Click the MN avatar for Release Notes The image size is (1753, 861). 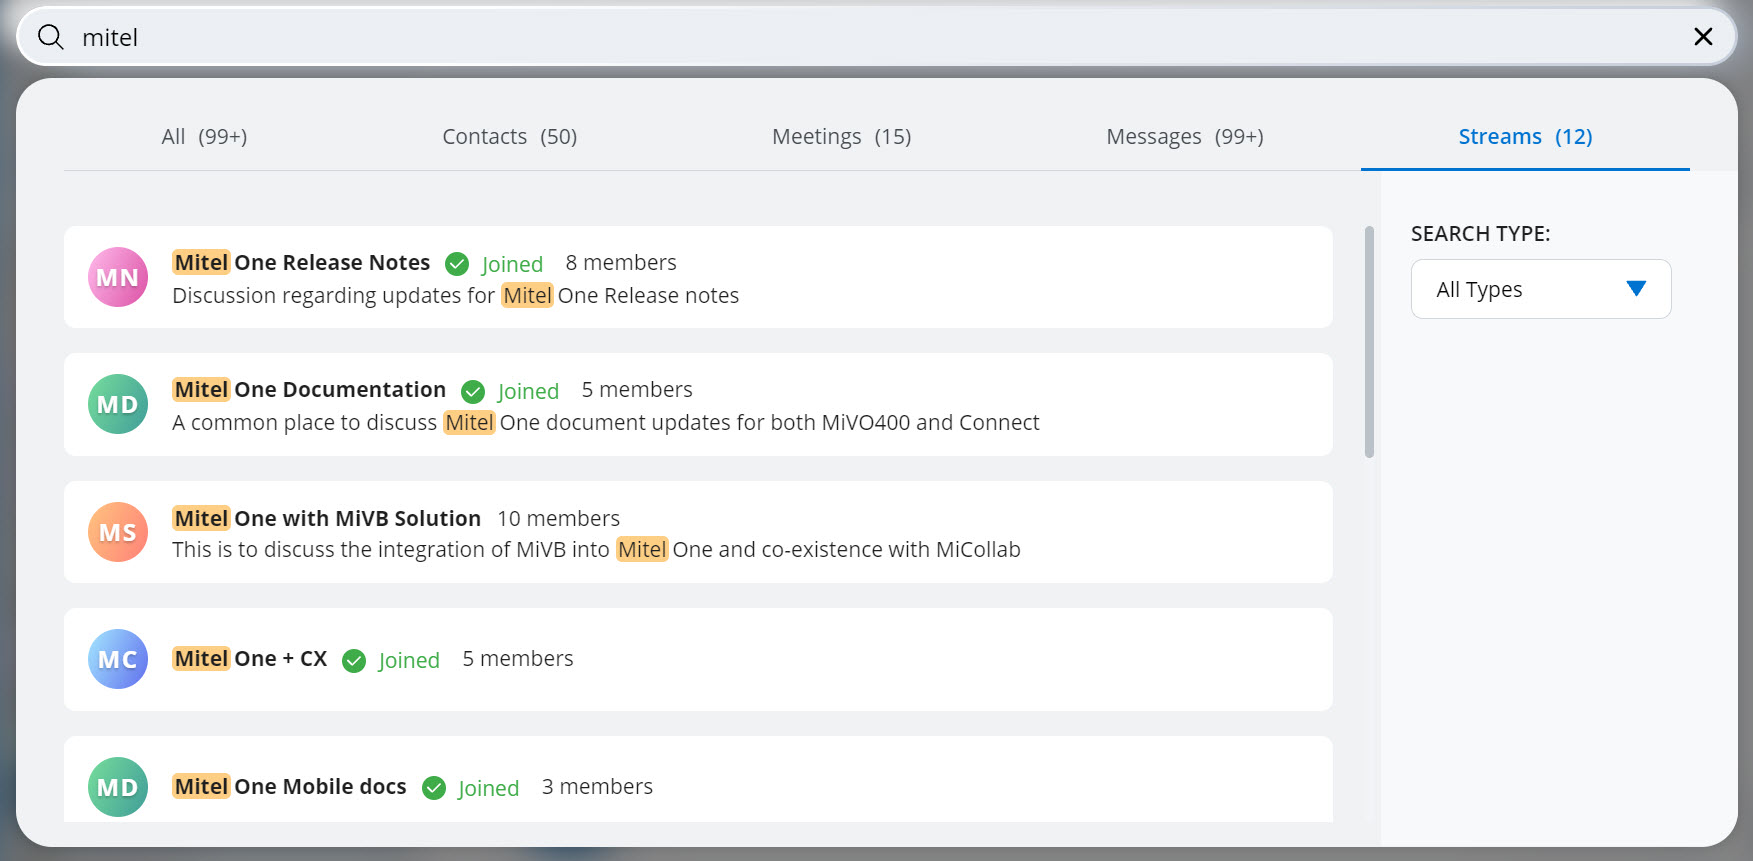tap(118, 277)
